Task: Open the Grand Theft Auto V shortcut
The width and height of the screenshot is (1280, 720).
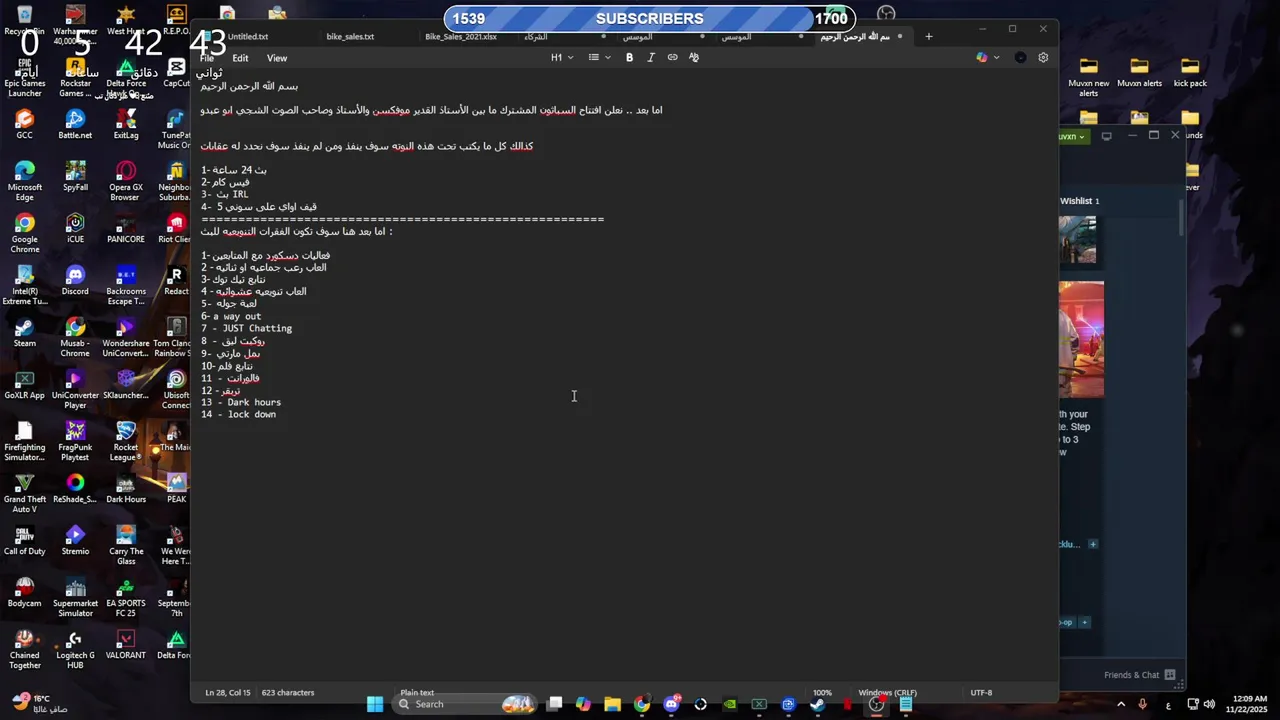Action: pyautogui.click(x=24, y=493)
